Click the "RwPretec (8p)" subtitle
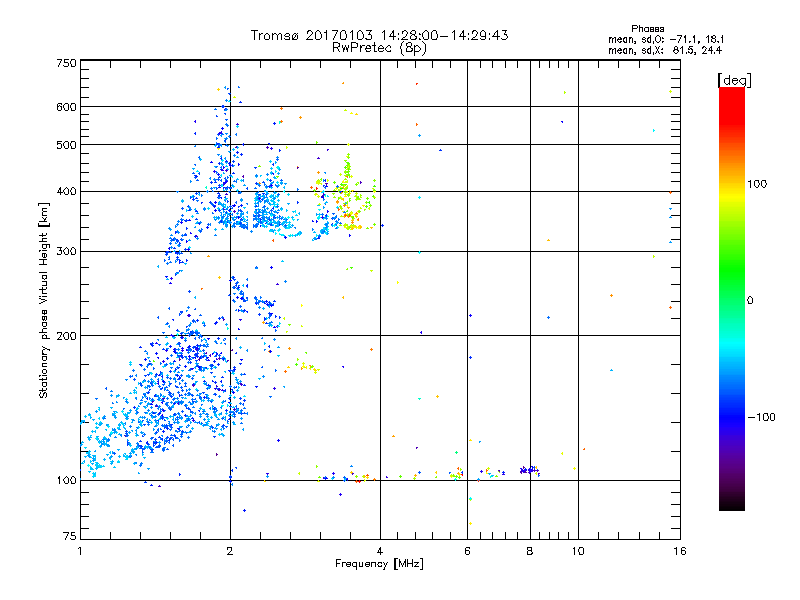Image resolution: width=800 pixels, height=600 pixels. click(x=379, y=48)
